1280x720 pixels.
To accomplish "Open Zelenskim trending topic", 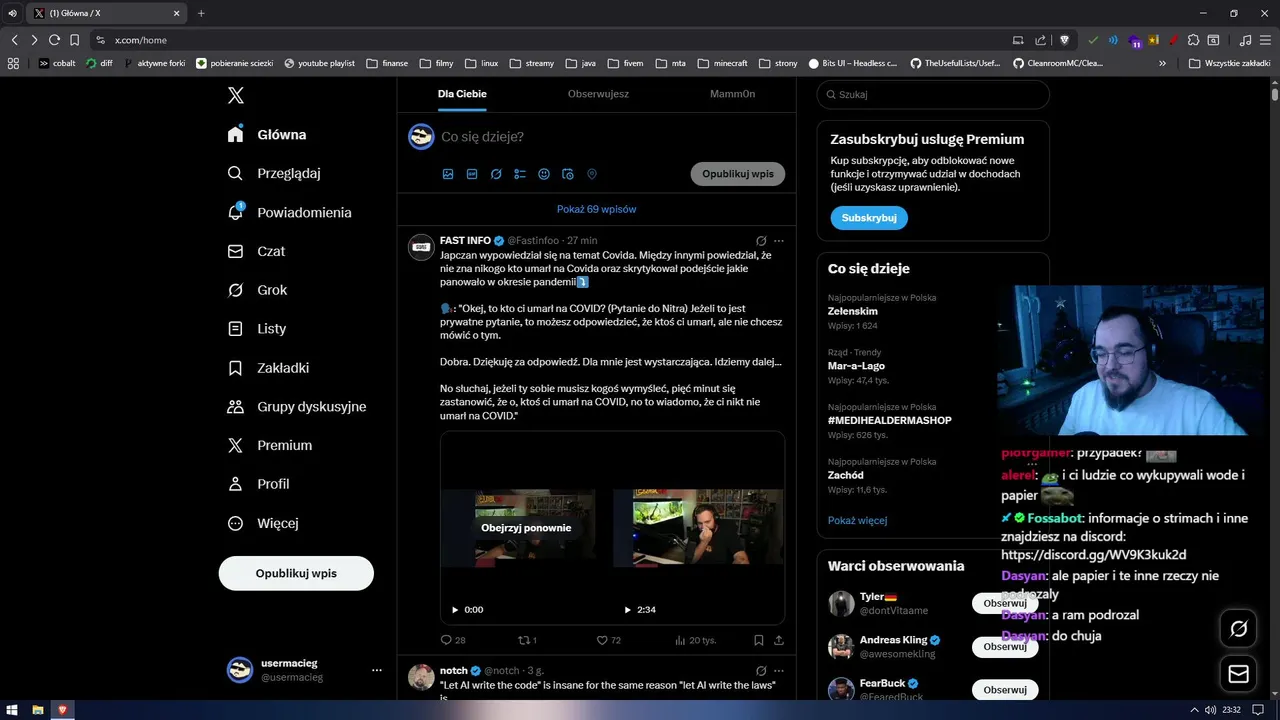I will 853,311.
